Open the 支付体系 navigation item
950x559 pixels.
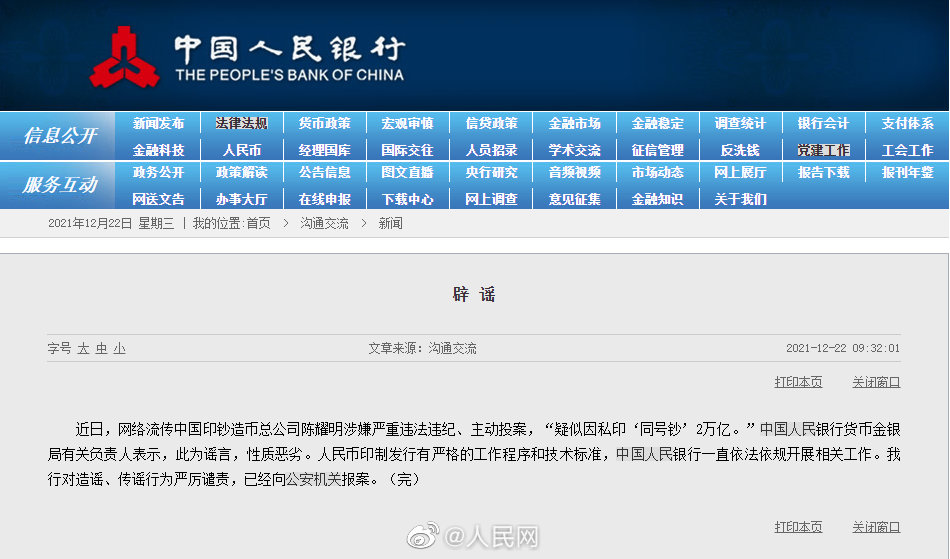(907, 124)
